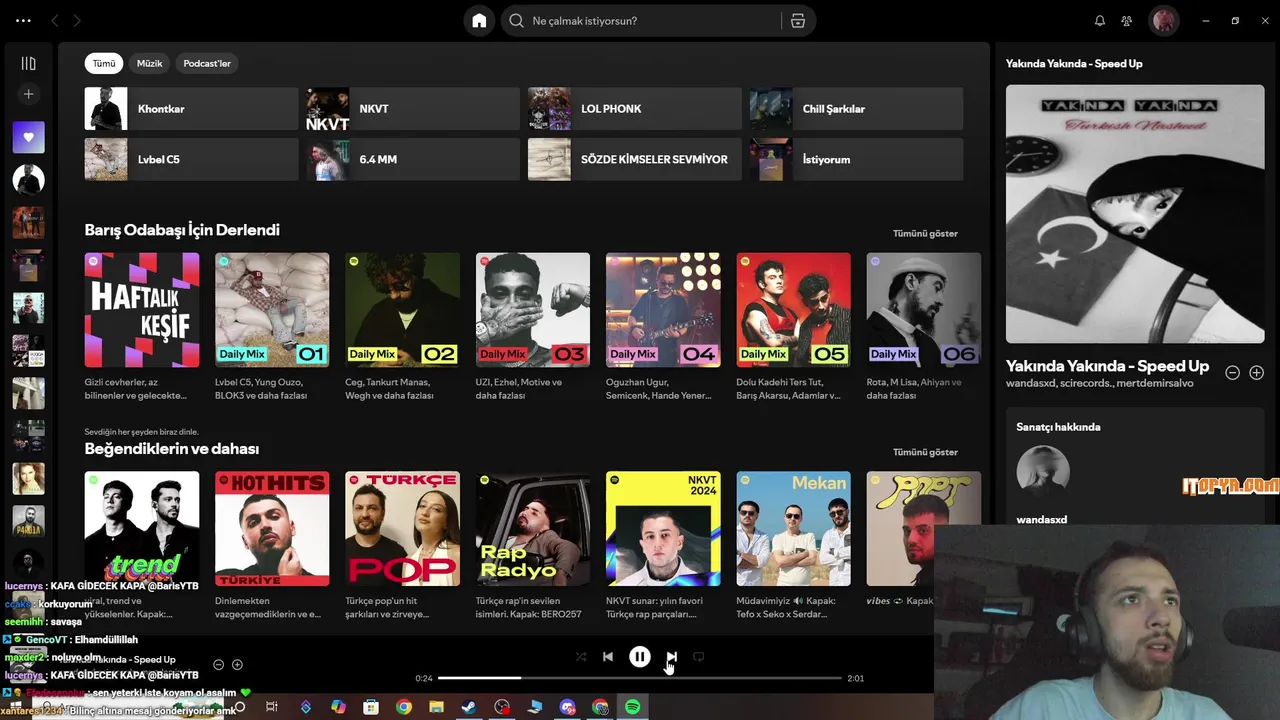This screenshot has width=1280, height=720.
Task: Open Task View on taskbar
Action: click(271, 707)
